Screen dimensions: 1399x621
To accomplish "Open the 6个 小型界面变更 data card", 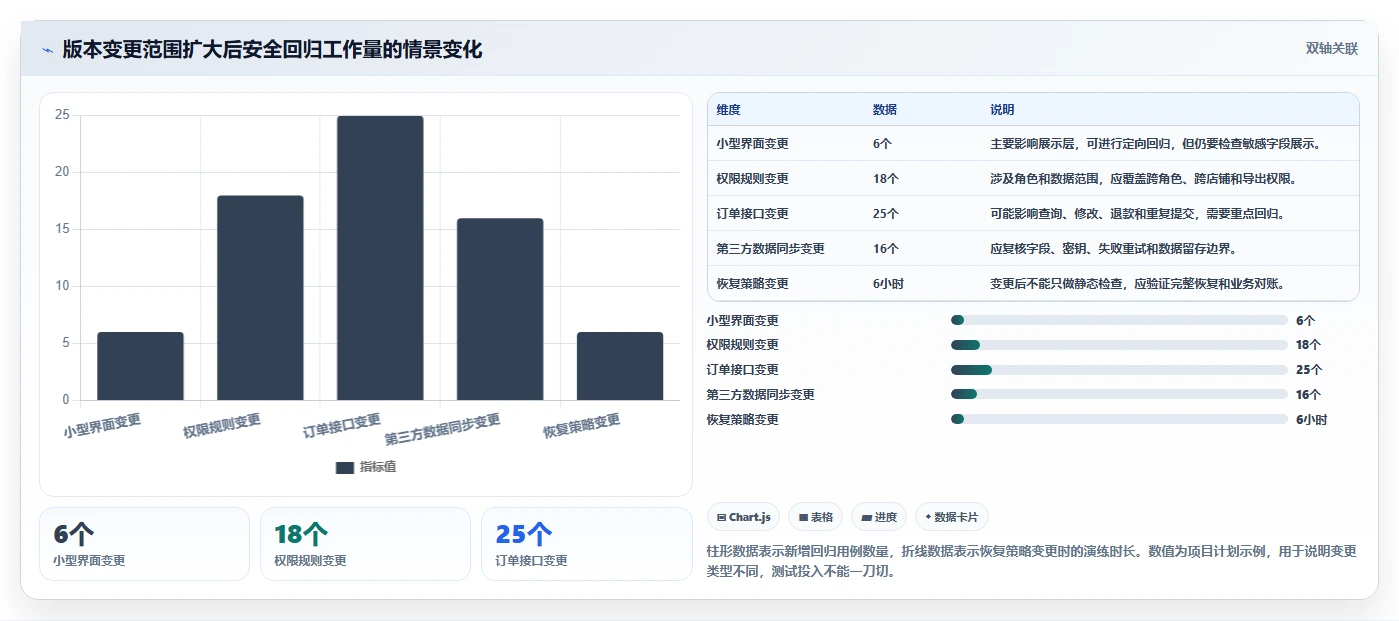I will tap(144, 544).
